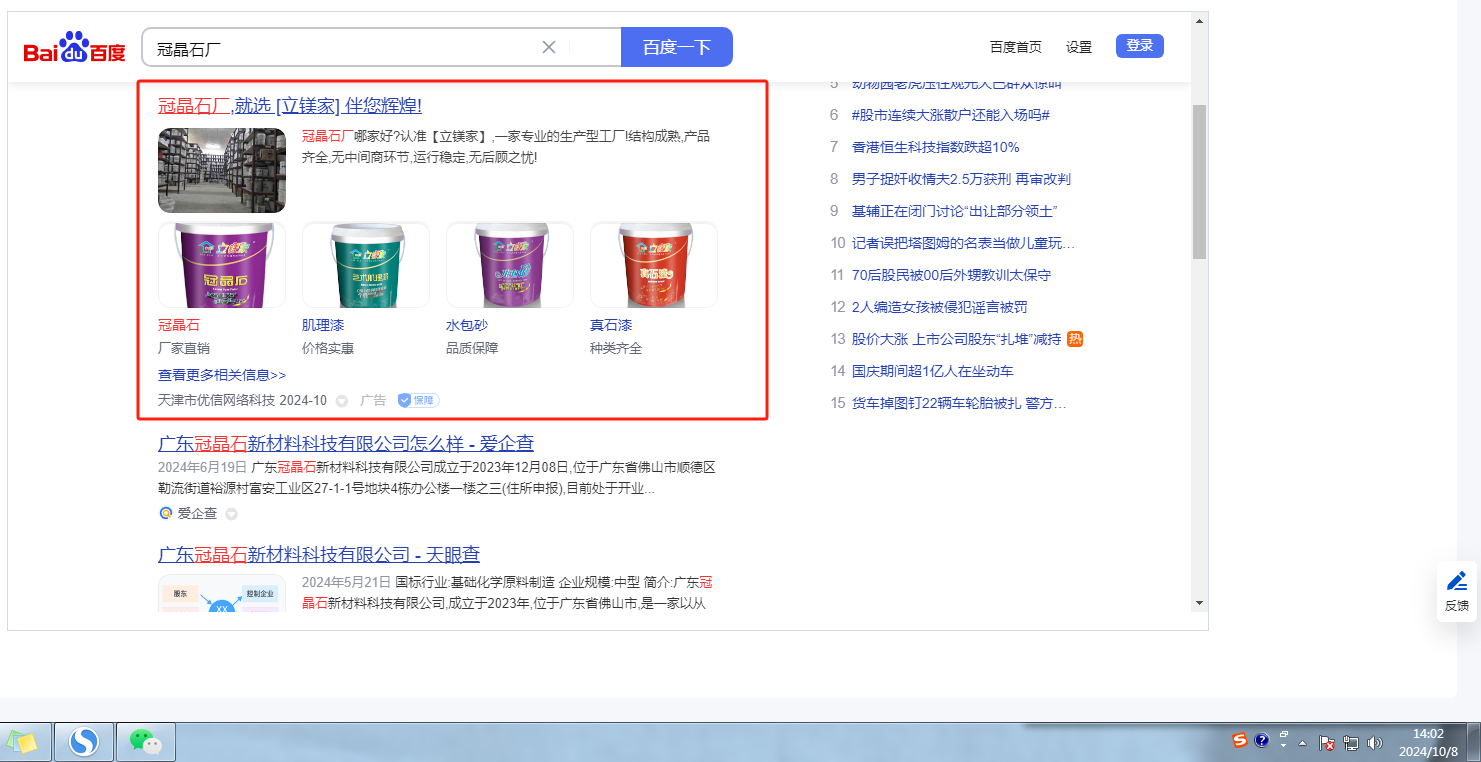Click the page vertical scrollbar thumb
The image size is (1481, 762).
click(1199, 180)
